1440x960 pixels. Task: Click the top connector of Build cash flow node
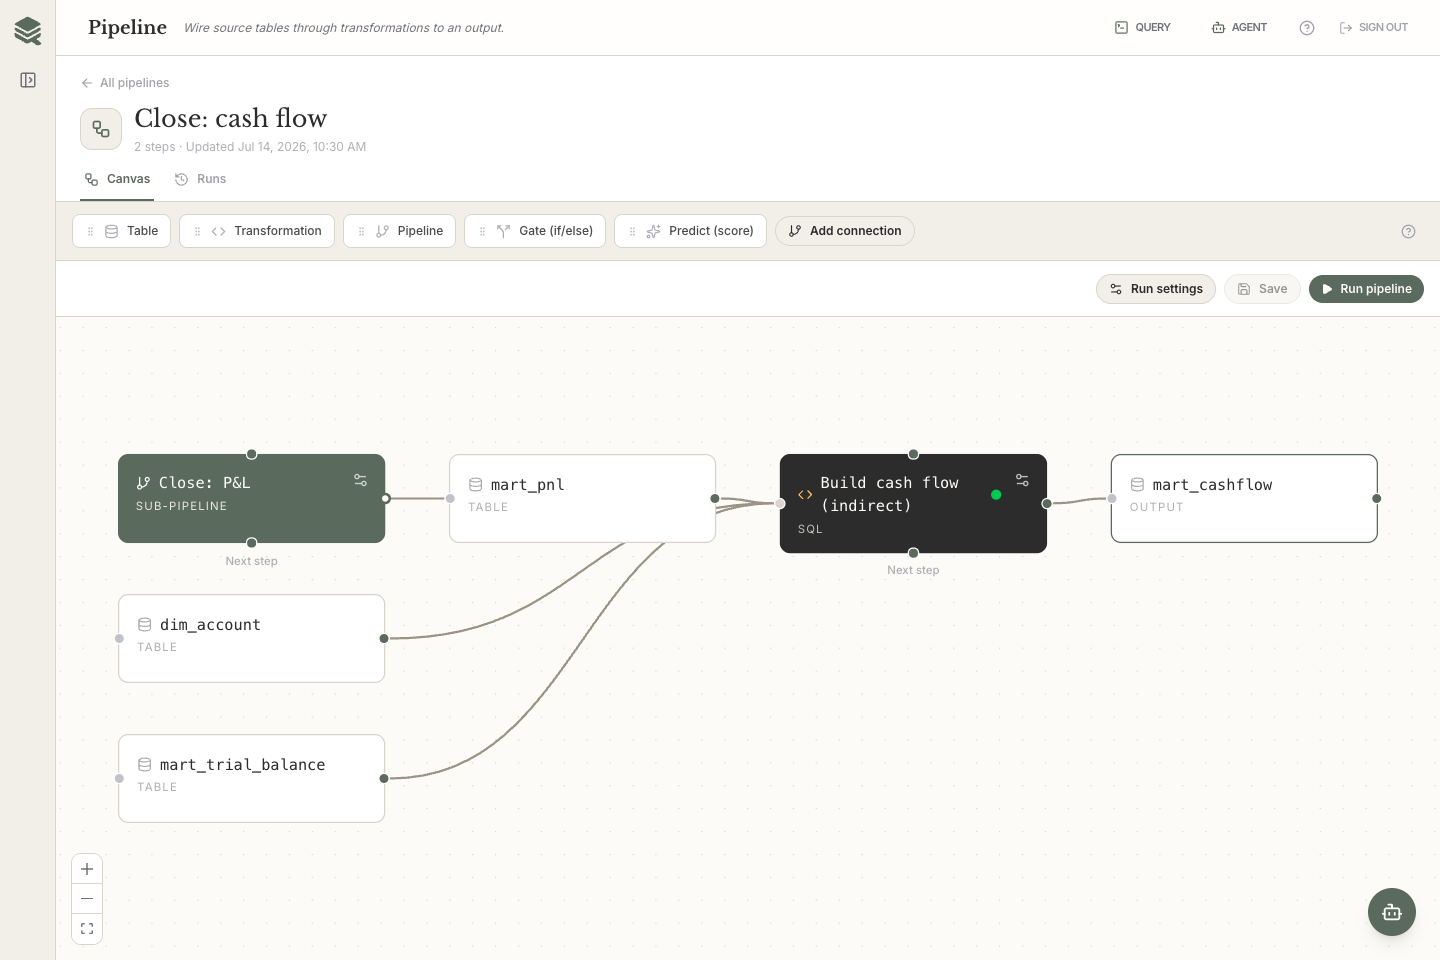click(913, 454)
